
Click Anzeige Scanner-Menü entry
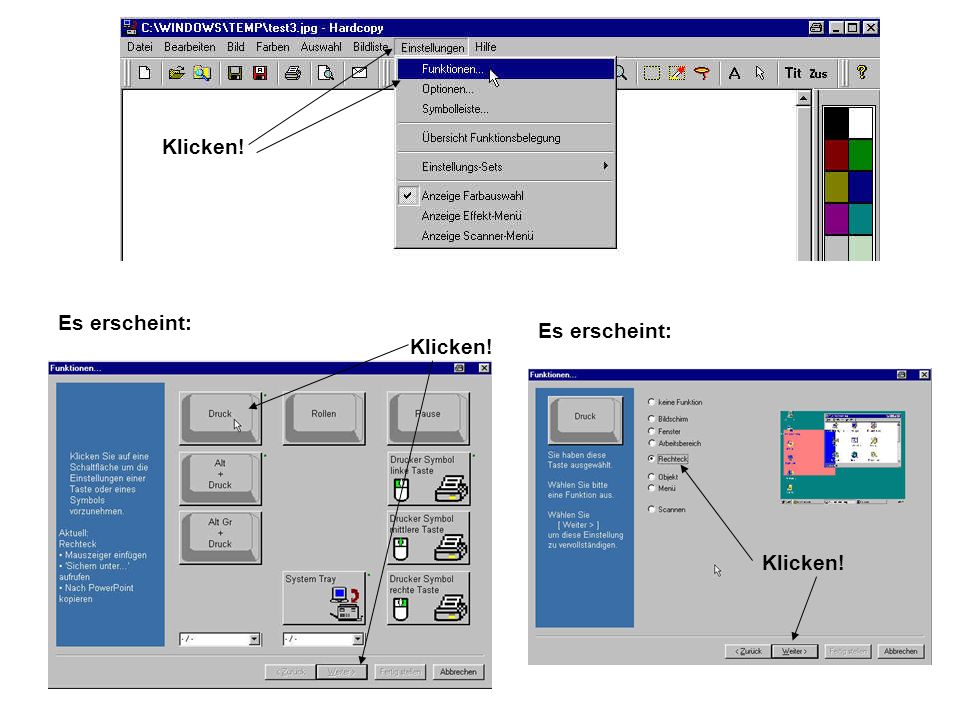505,236
